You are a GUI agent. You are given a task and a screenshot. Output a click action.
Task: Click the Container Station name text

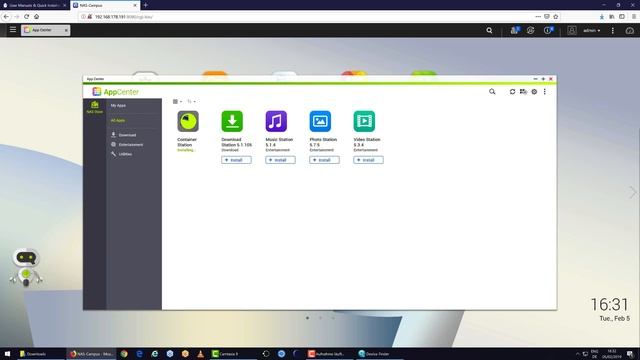187,142
